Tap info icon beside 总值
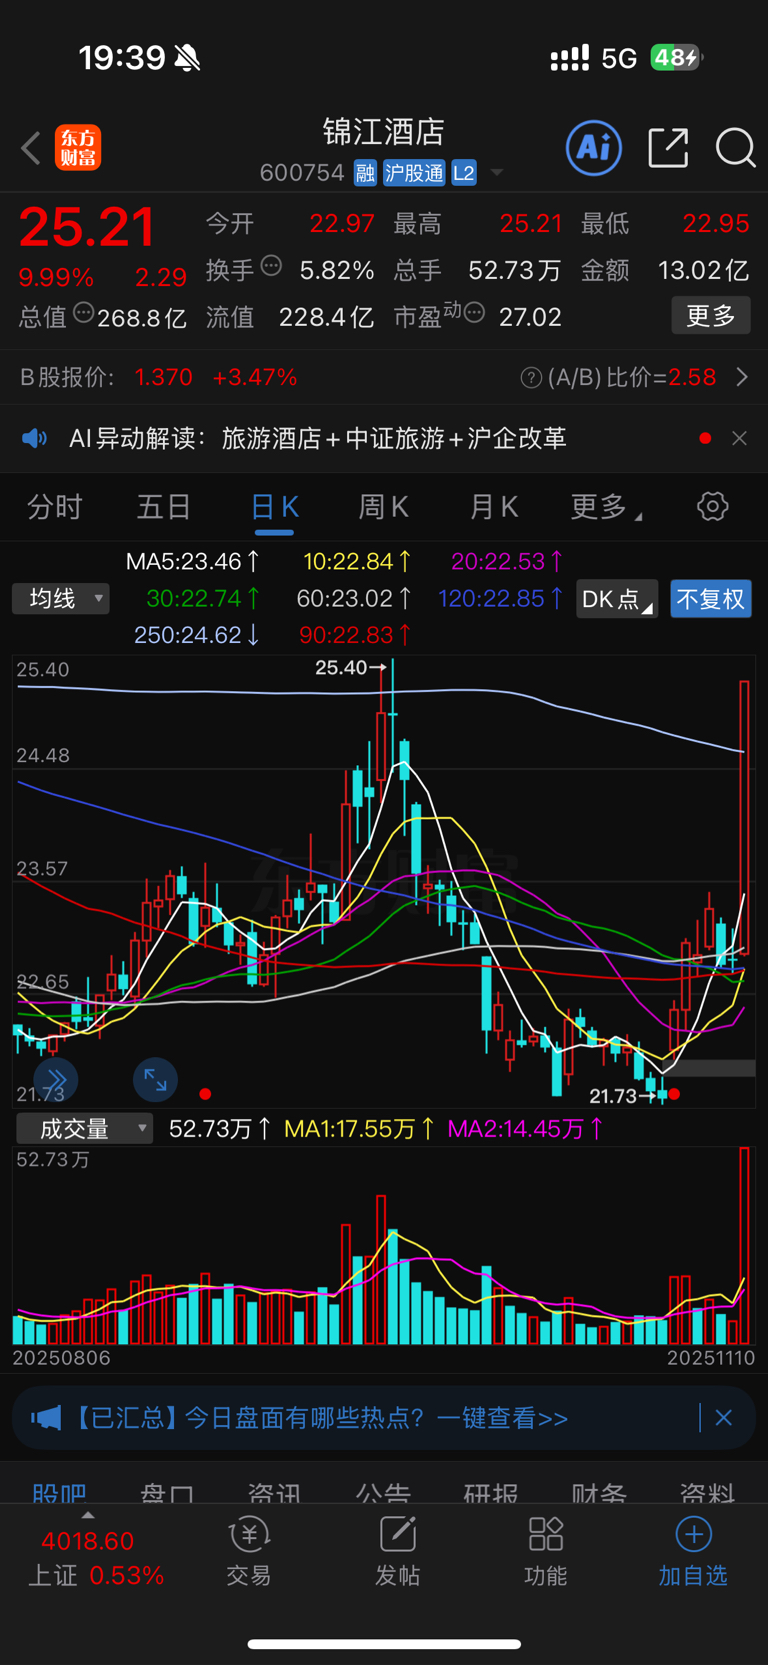769x1665 pixels. pyautogui.click(x=84, y=313)
